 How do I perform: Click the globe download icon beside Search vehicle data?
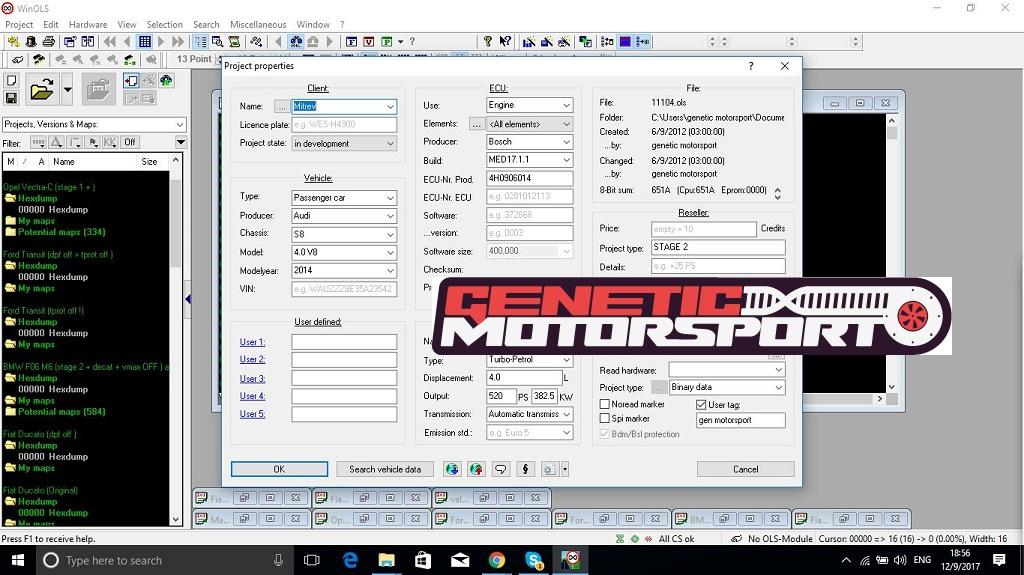click(452, 469)
